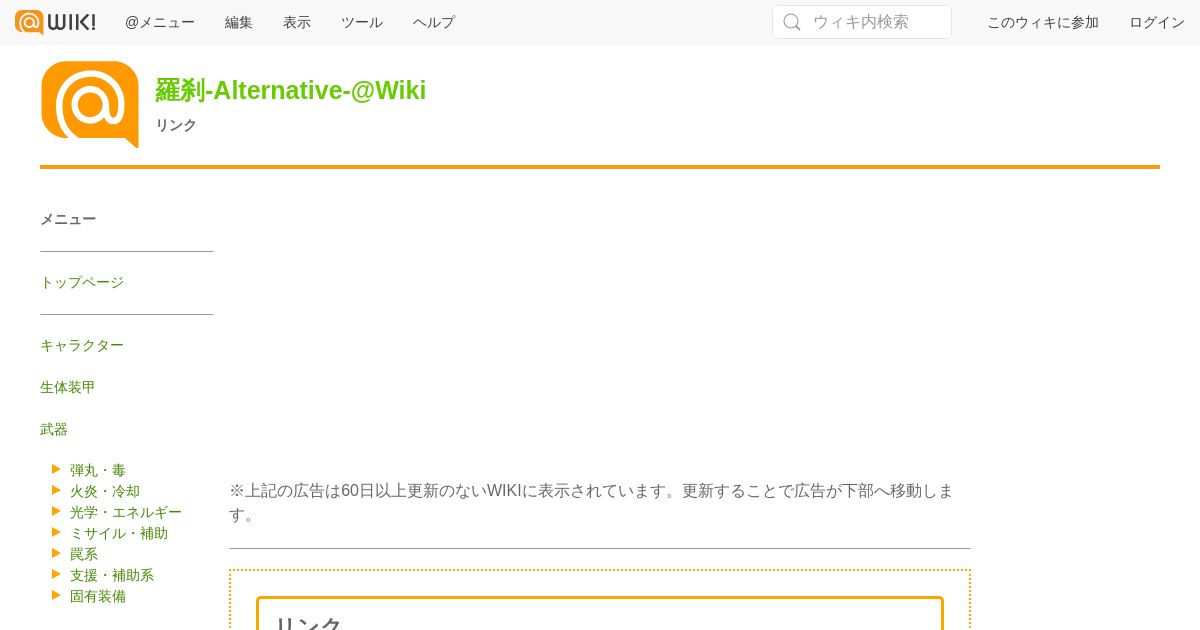Open the ツール menu

pyautogui.click(x=362, y=22)
